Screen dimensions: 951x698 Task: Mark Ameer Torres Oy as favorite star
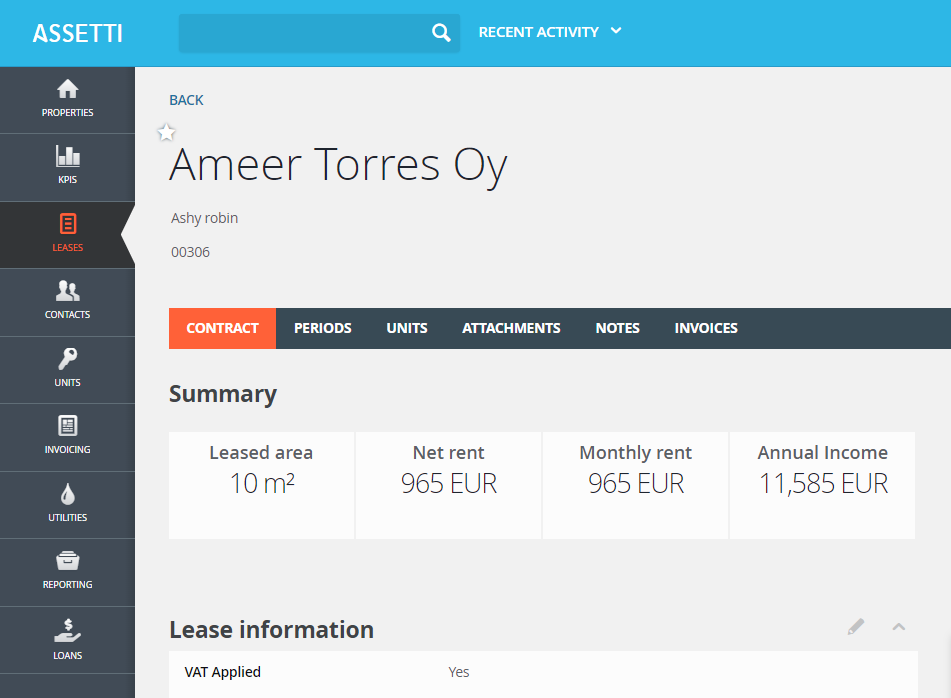pos(166,132)
